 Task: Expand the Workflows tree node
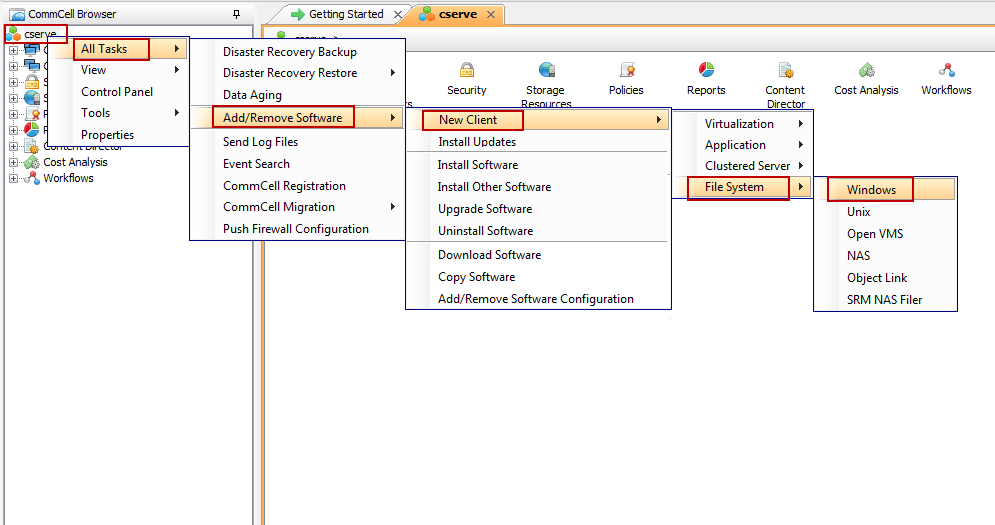click(14, 178)
